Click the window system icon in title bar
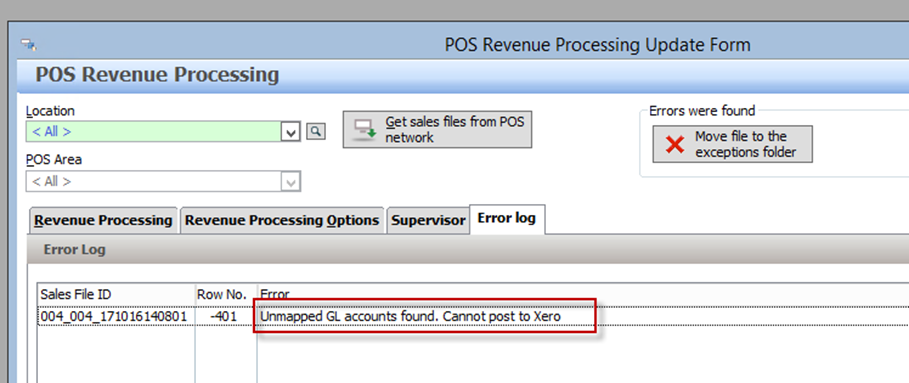909x383 pixels. (x=28, y=44)
